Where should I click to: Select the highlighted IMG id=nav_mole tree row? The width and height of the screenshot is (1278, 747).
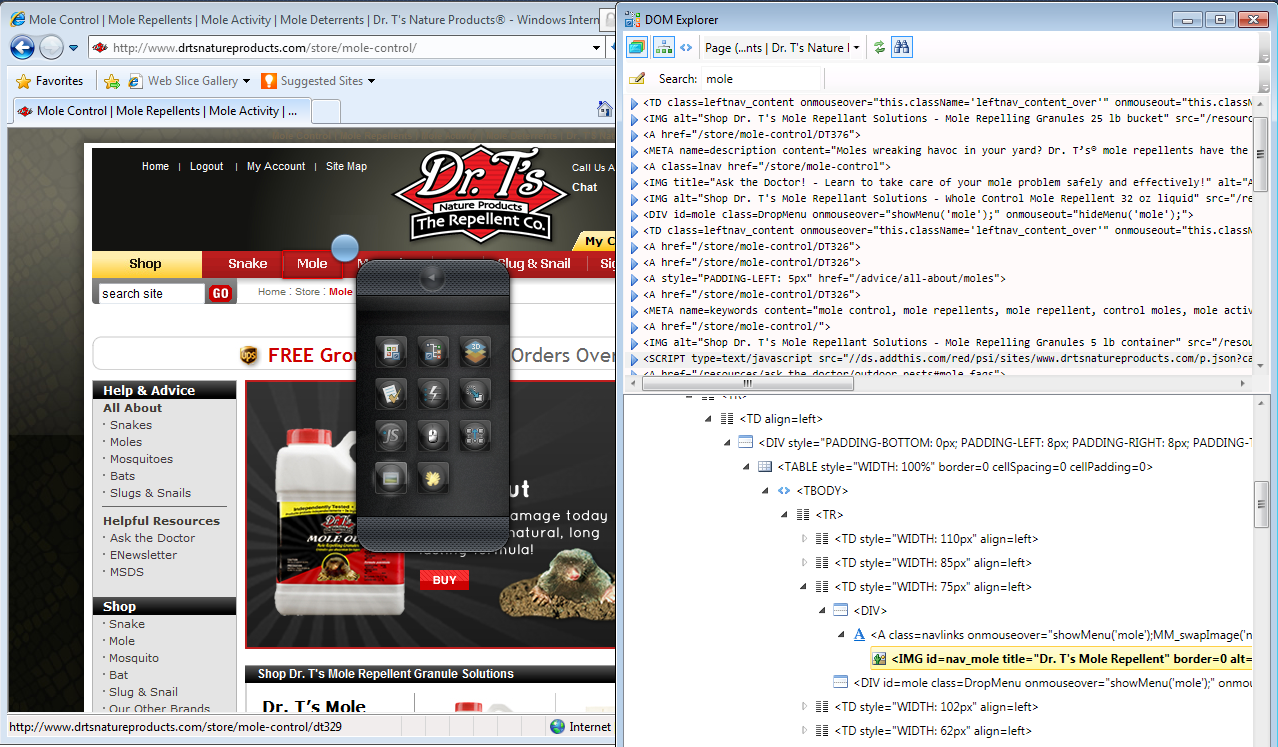(1061, 659)
